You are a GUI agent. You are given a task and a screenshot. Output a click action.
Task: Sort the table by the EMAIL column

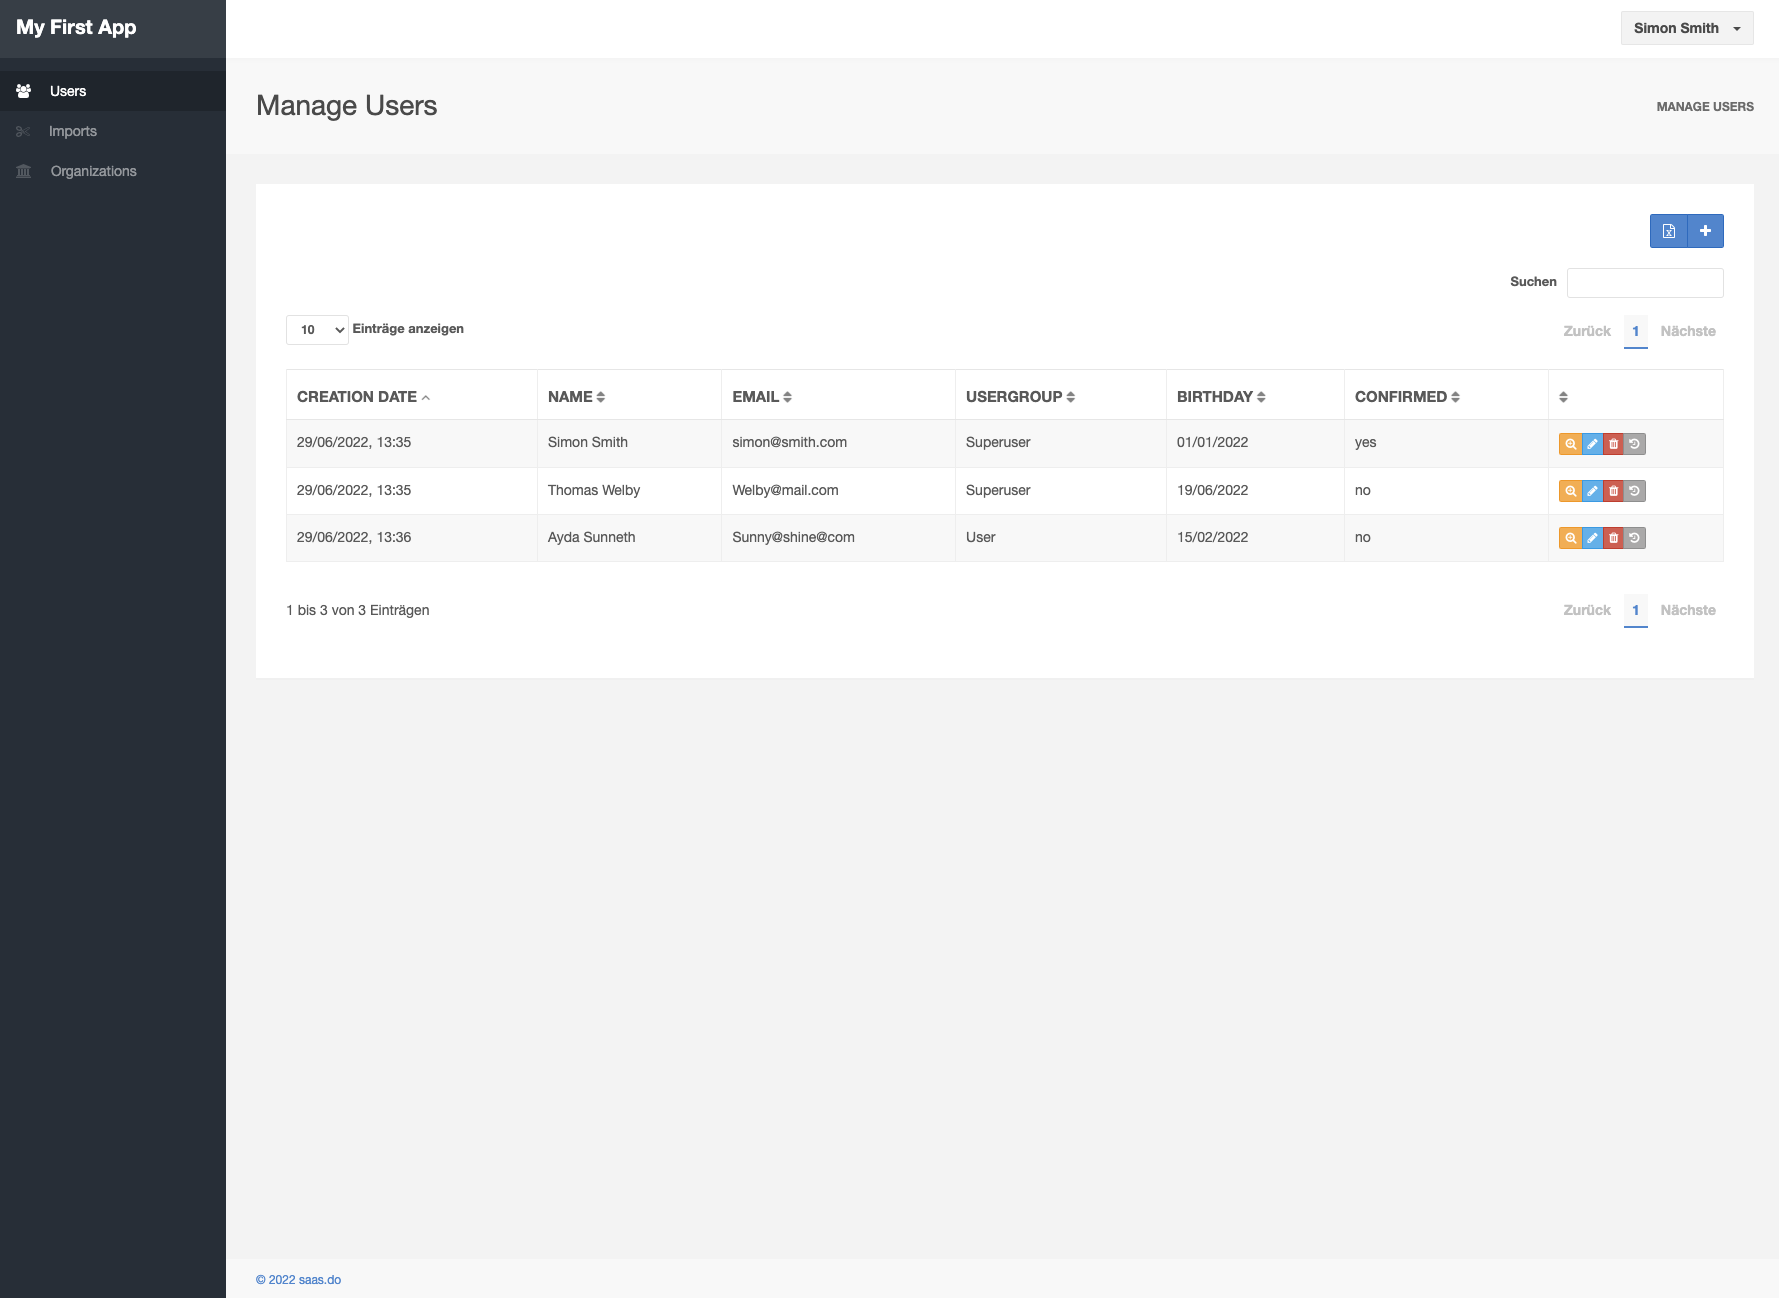[762, 396]
